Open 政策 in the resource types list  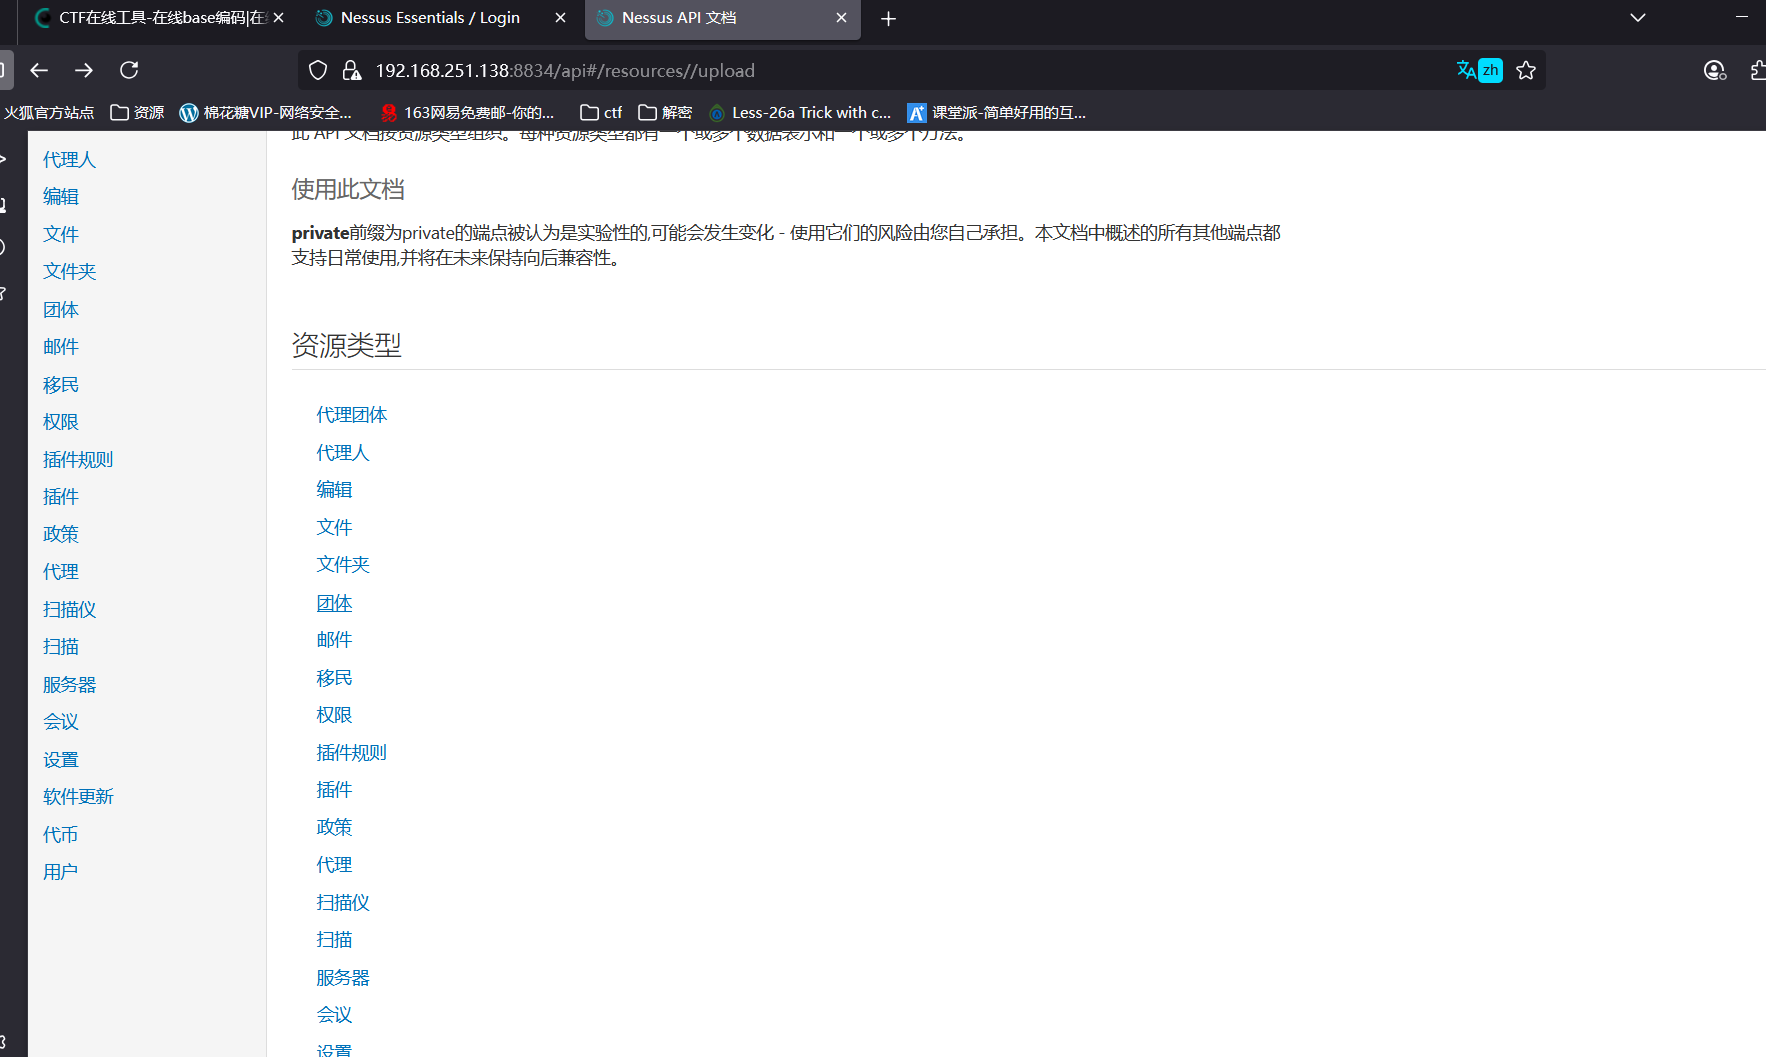(x=334, y=828)
